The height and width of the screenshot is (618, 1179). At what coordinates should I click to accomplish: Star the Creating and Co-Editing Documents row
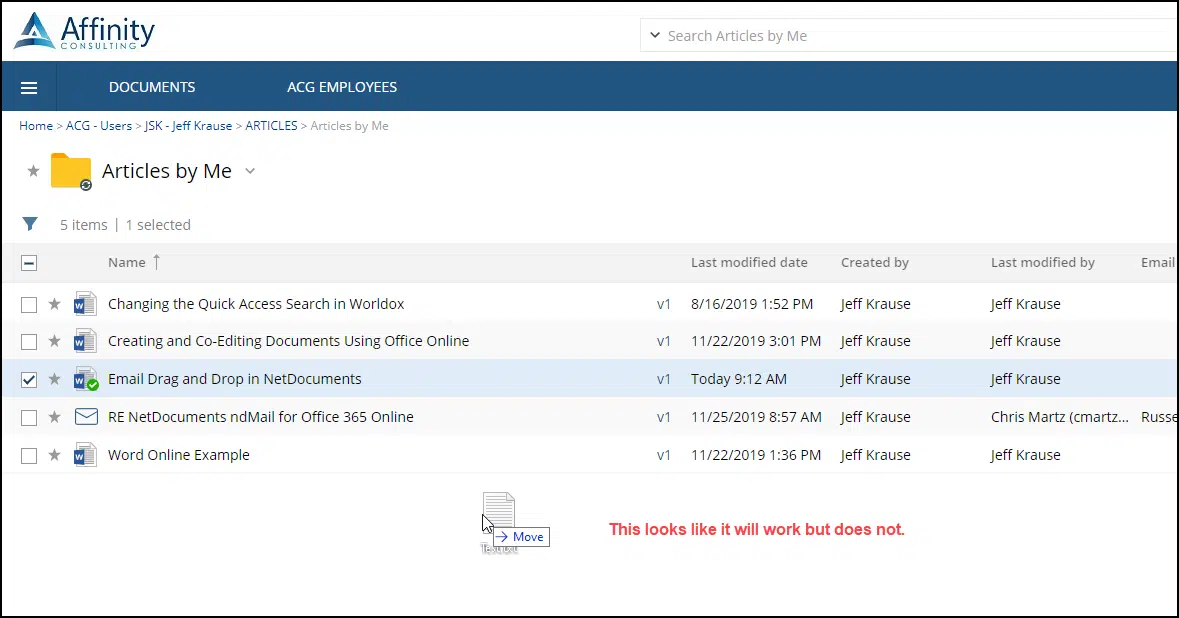tap(54, 341)
